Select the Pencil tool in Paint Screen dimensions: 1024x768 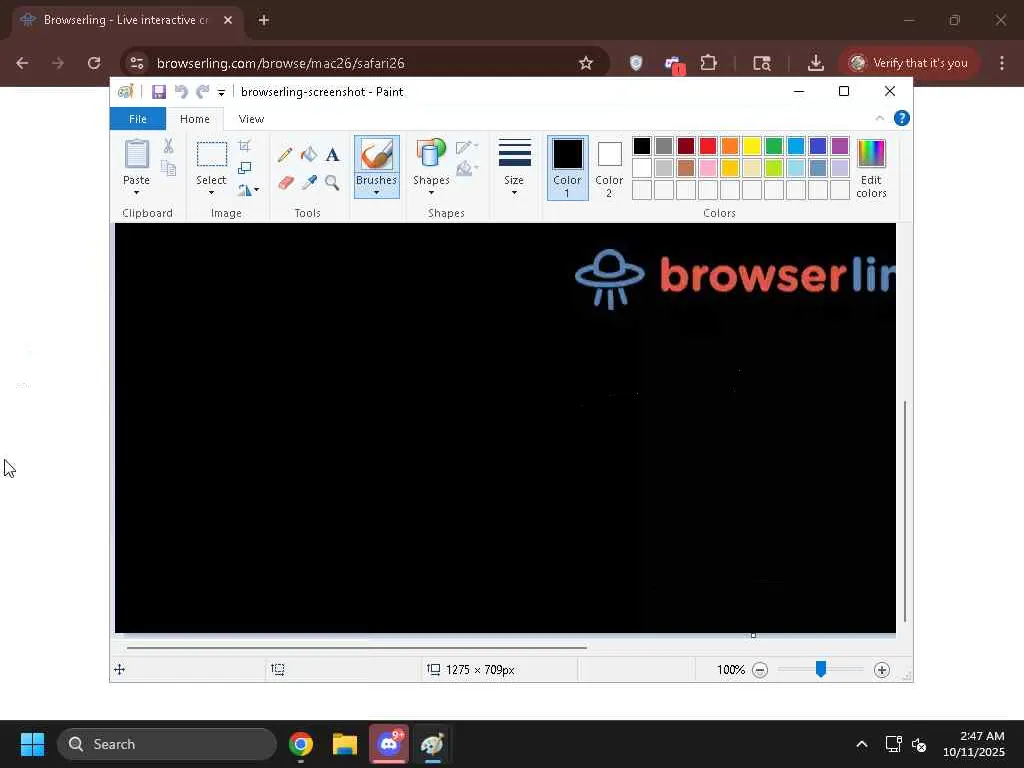(285, 155)
